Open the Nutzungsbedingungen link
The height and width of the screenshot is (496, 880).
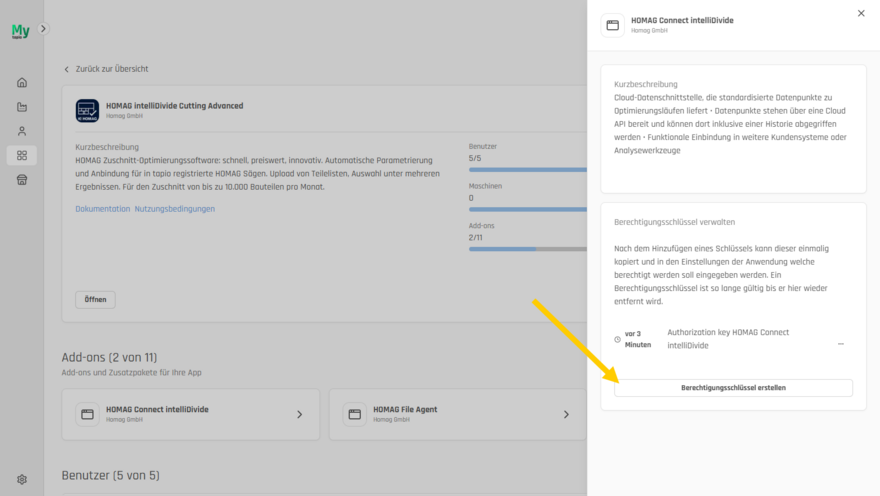[175, 209]
